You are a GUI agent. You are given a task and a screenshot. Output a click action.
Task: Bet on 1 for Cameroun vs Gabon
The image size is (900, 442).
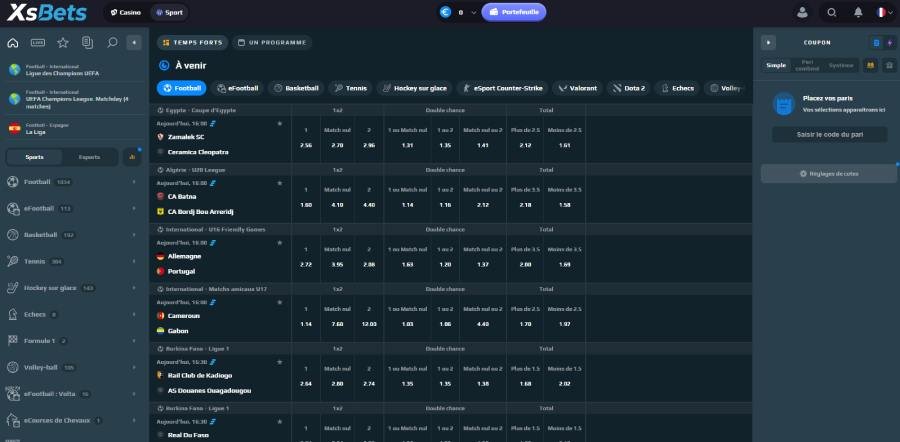pos(306,317)
